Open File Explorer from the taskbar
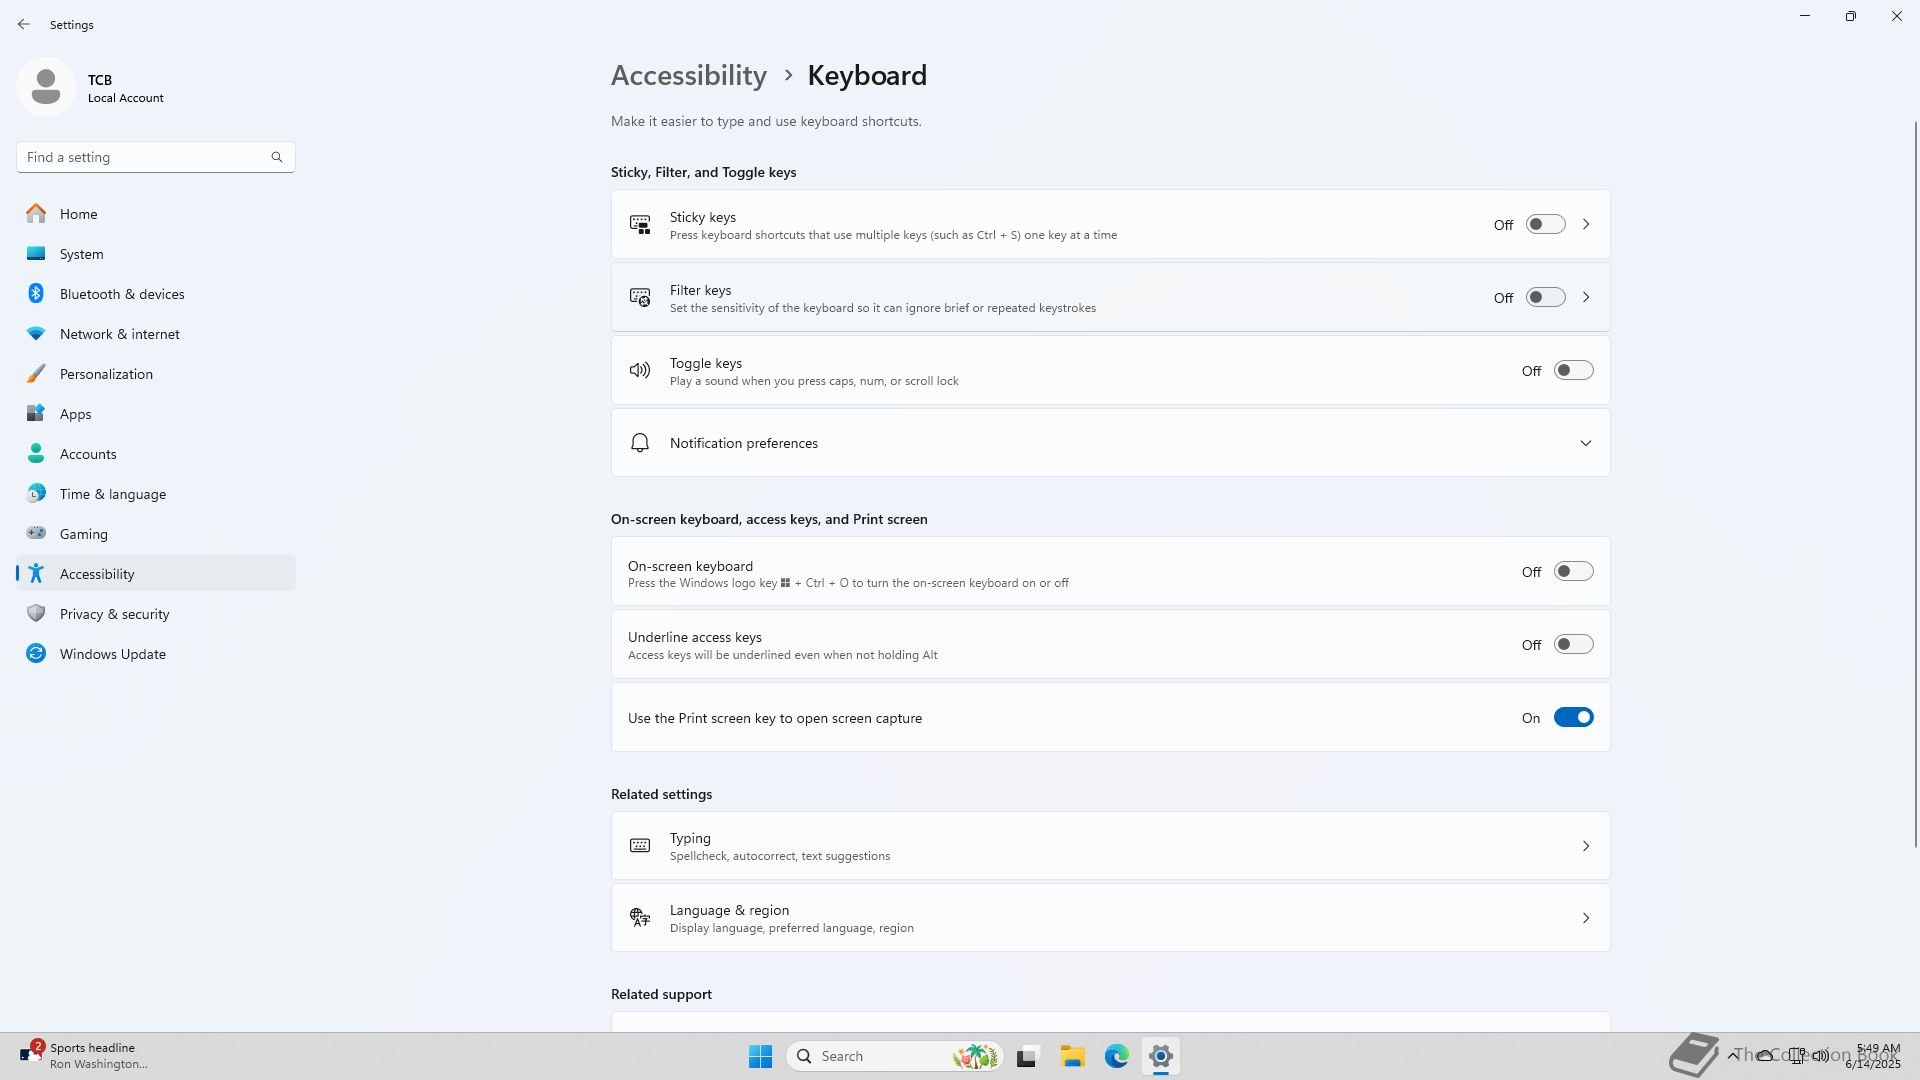The image size is (1920, 1080). (x=1072, y=1056)
